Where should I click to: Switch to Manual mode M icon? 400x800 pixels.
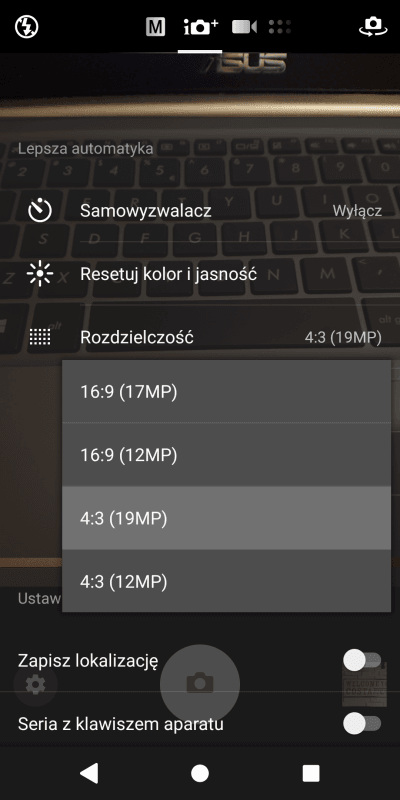point(155,27)
